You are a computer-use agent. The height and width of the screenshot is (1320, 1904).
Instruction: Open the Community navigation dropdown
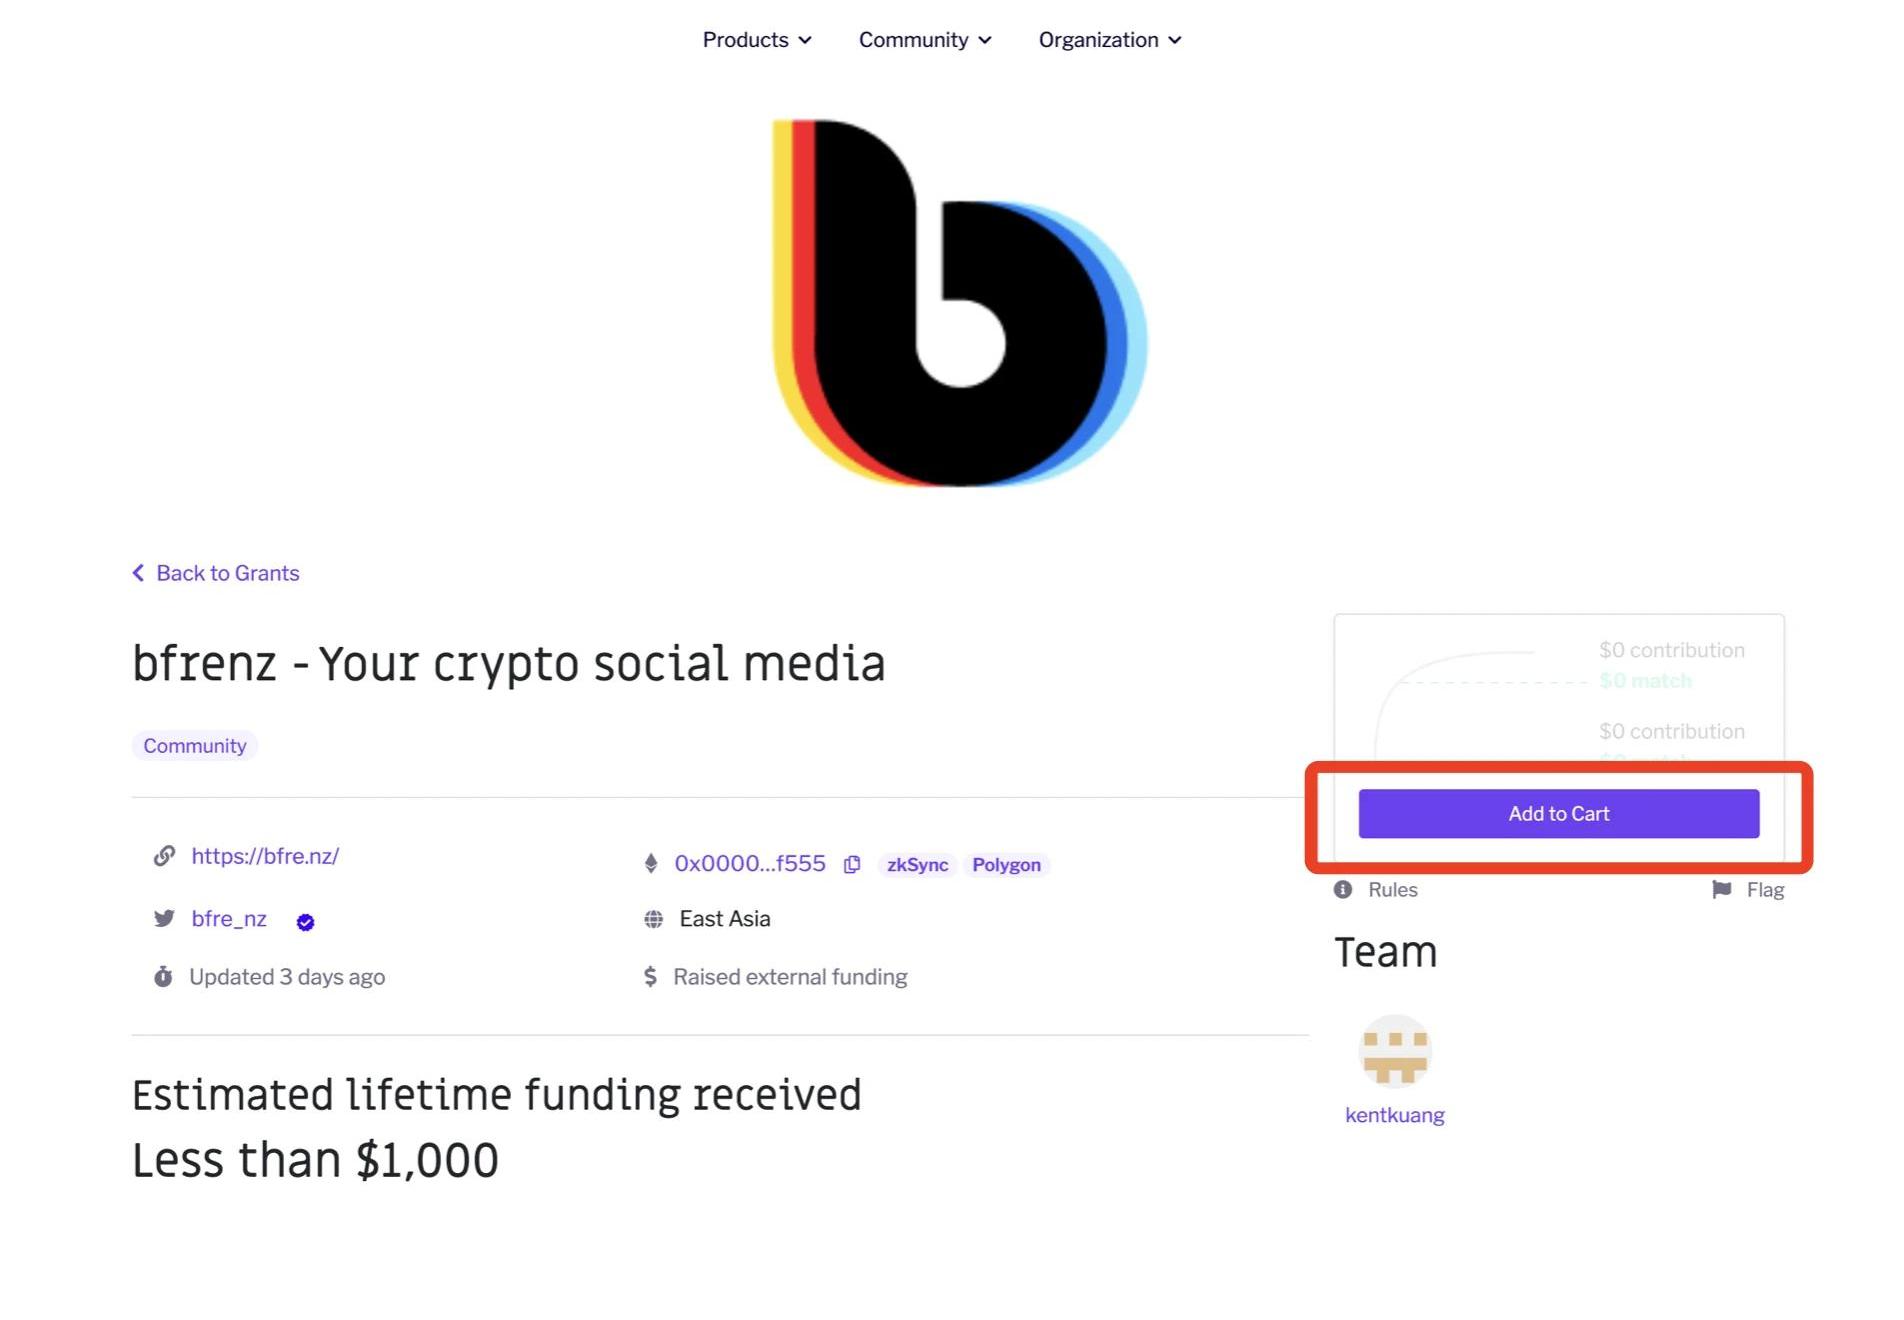(925, 40)
